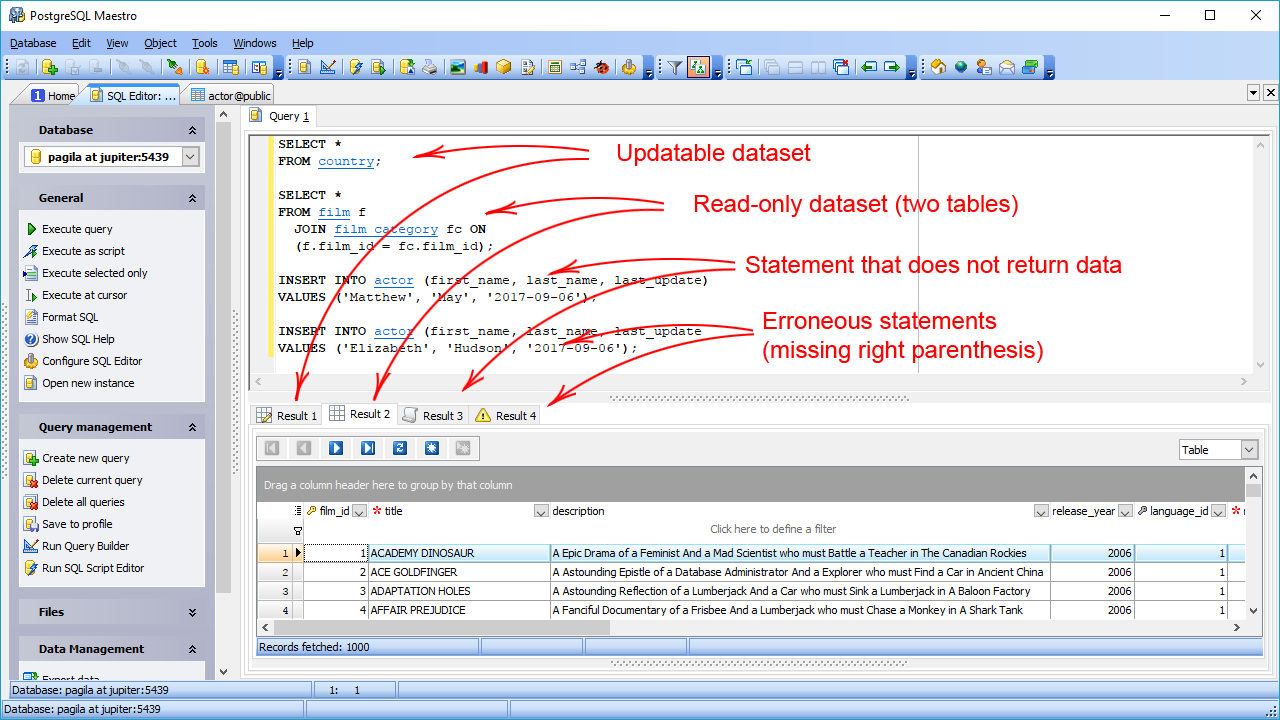Screen dimensions: 1280x720
Task: Click the 'Click here to define a filter' row
Action: coord(772,529)
